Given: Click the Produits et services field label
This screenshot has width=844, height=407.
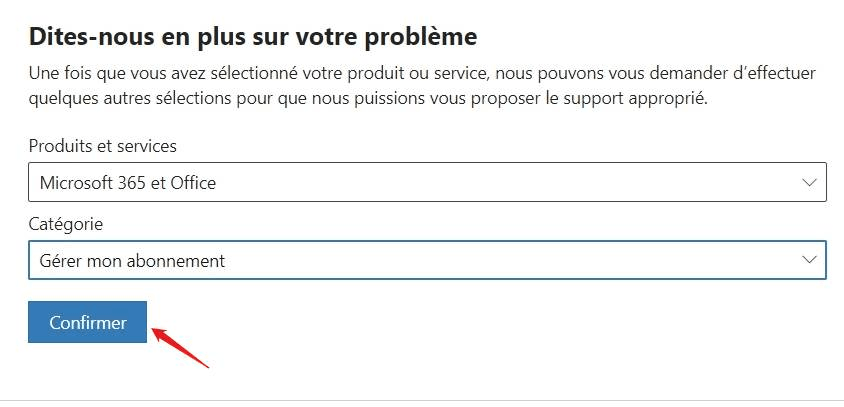Looking at the screenshot, I should [x=102, y=145].
